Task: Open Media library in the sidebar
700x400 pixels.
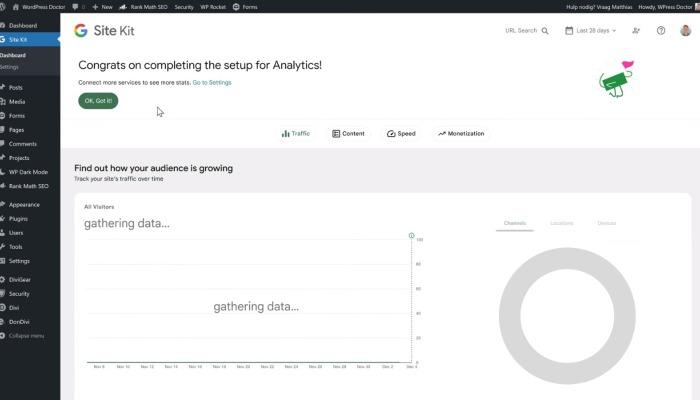Action: tap(17, 101)
